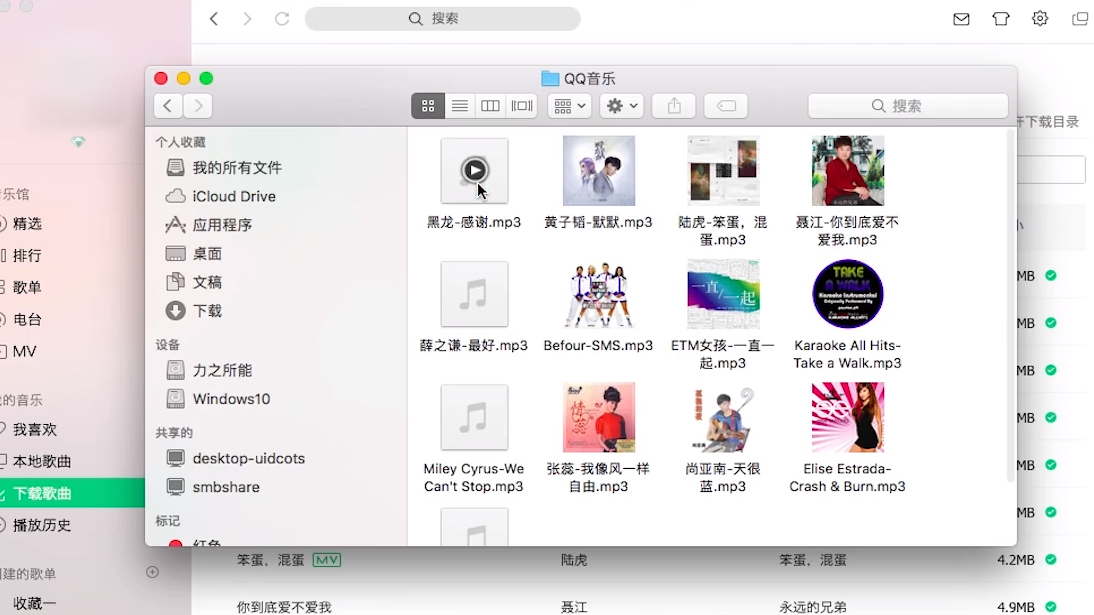Click the 4.2MB downloaded checkmark icon

pyautogui.click(x=1051, y=560)
